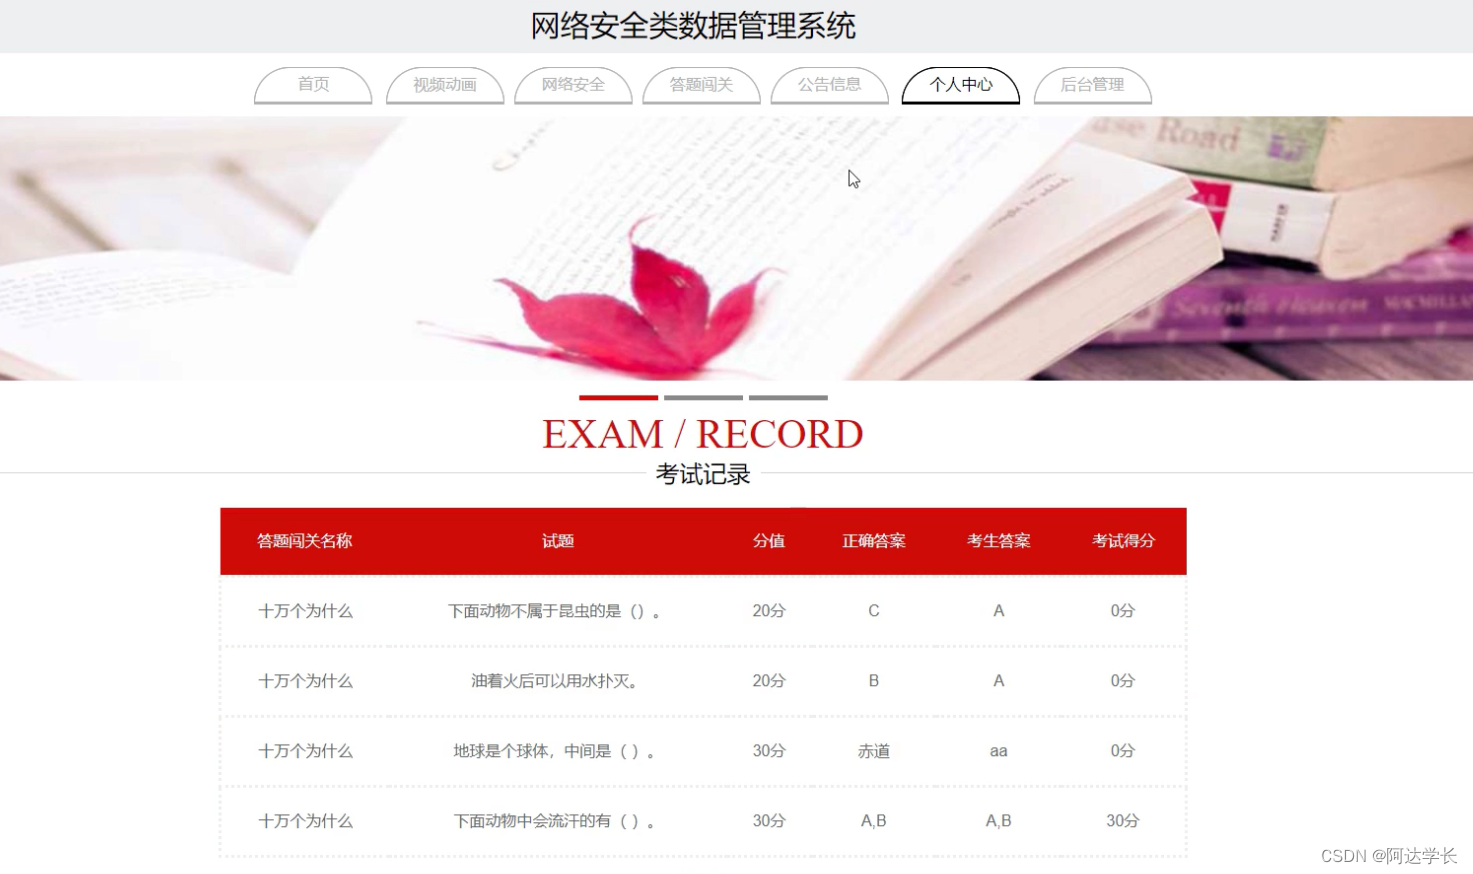Navigate to 网络安全 section
Screen dimensions: 1473x874
tap(573, 85)
